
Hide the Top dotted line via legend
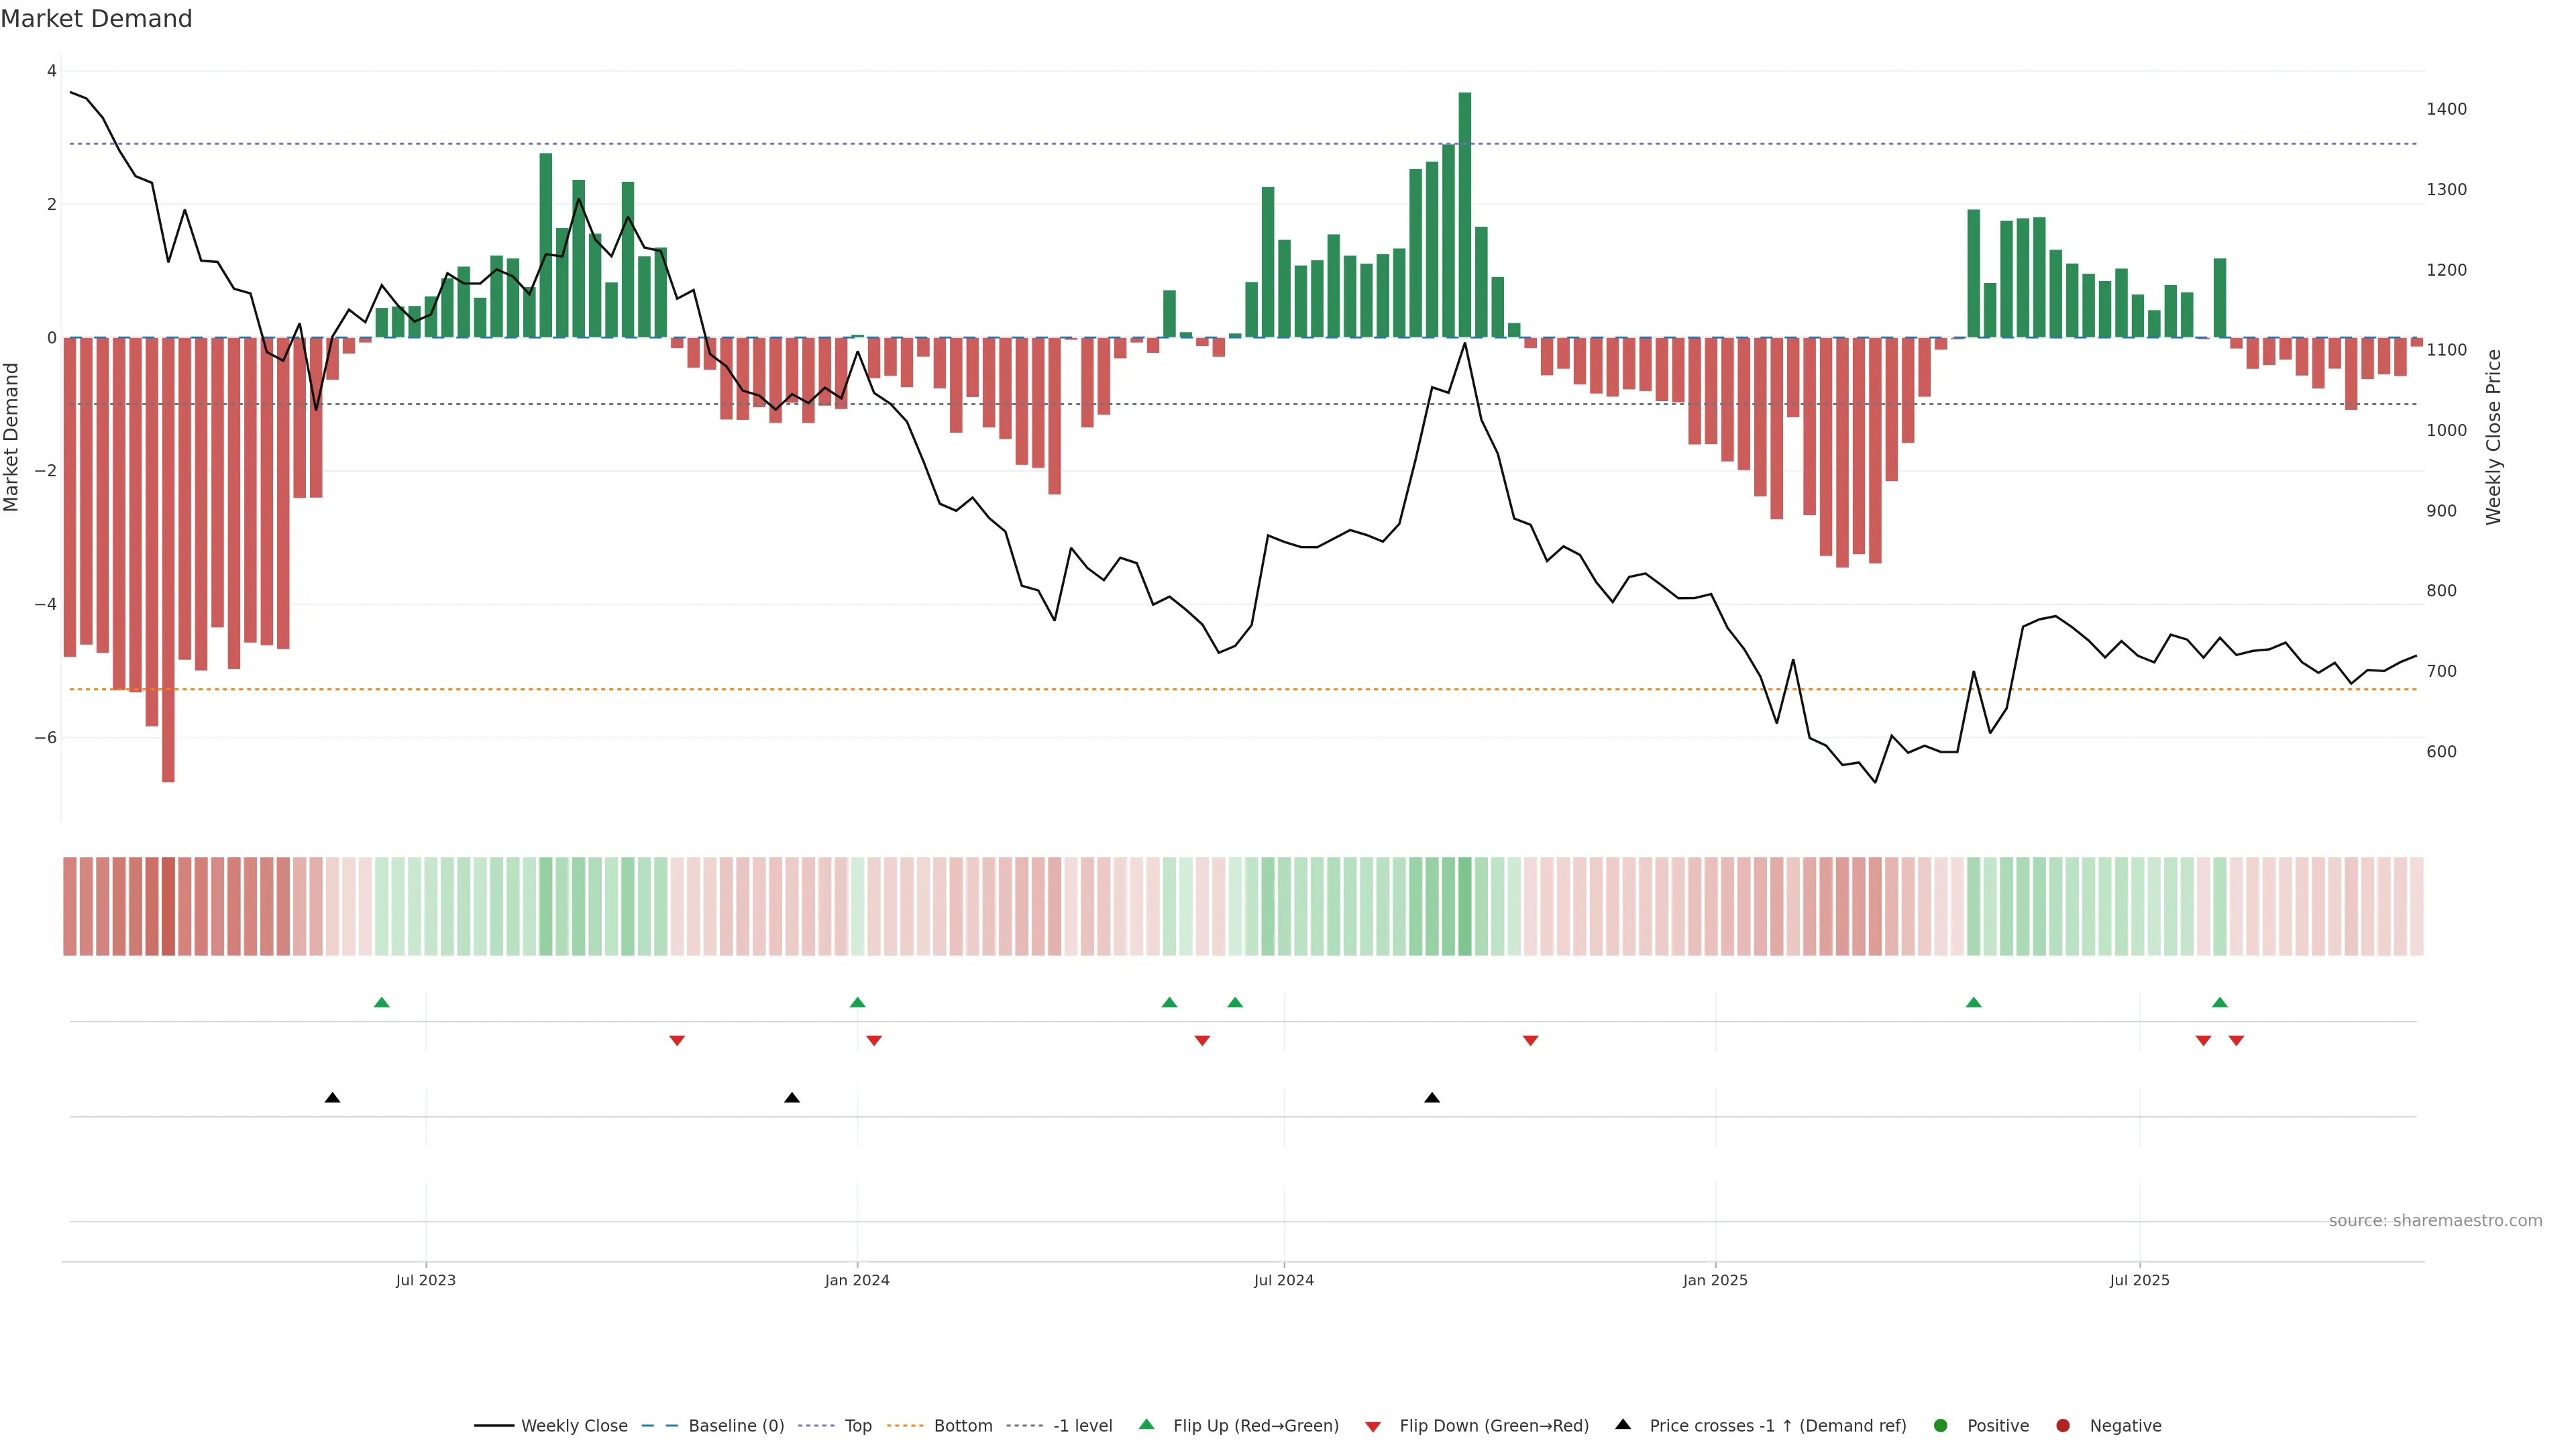coord(857,1425)
